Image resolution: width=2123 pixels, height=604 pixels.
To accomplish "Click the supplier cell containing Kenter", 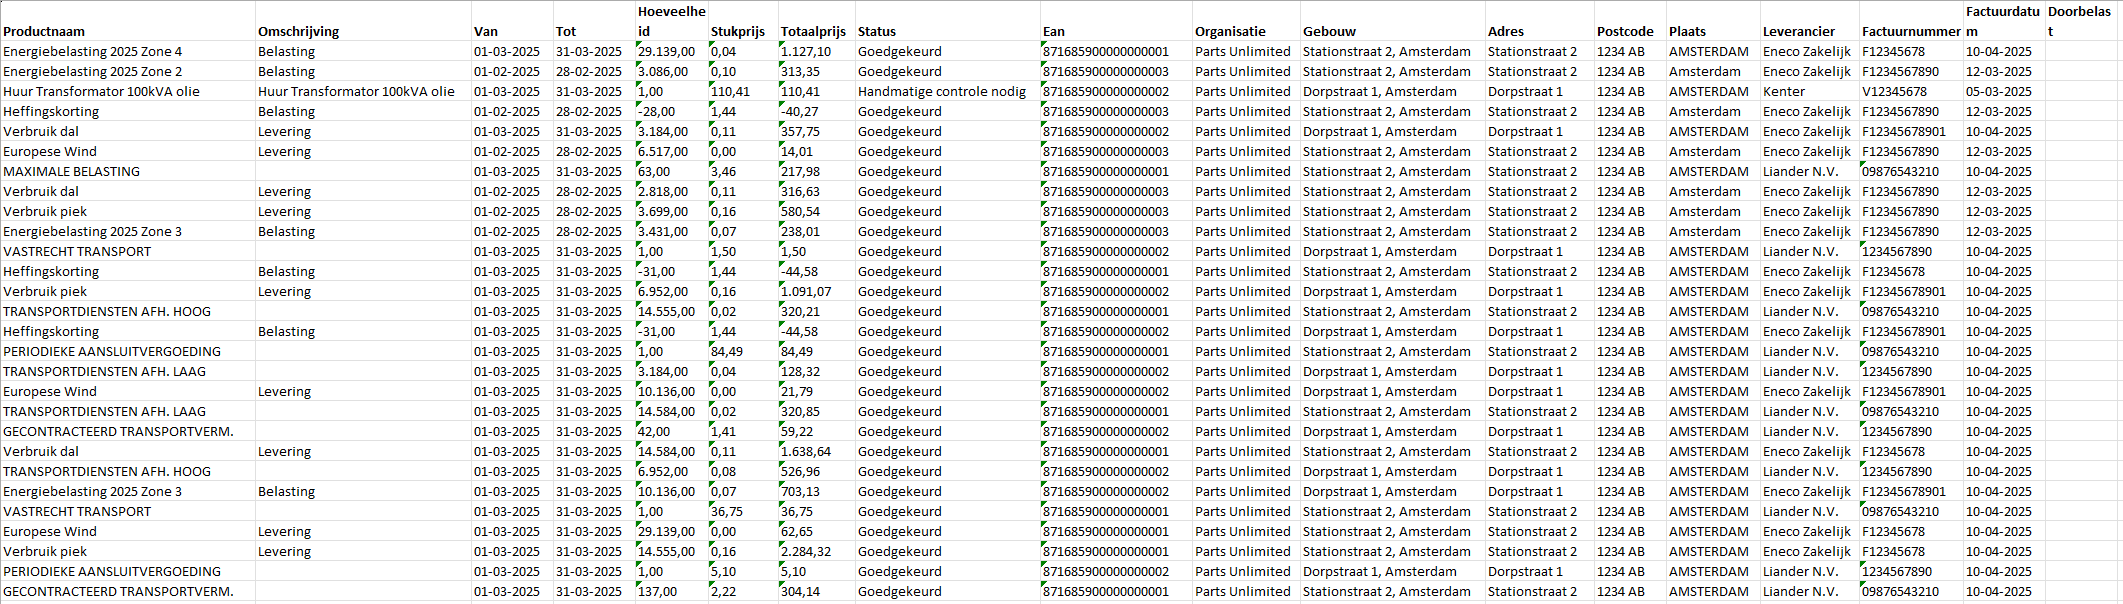I will [1784, 91].
